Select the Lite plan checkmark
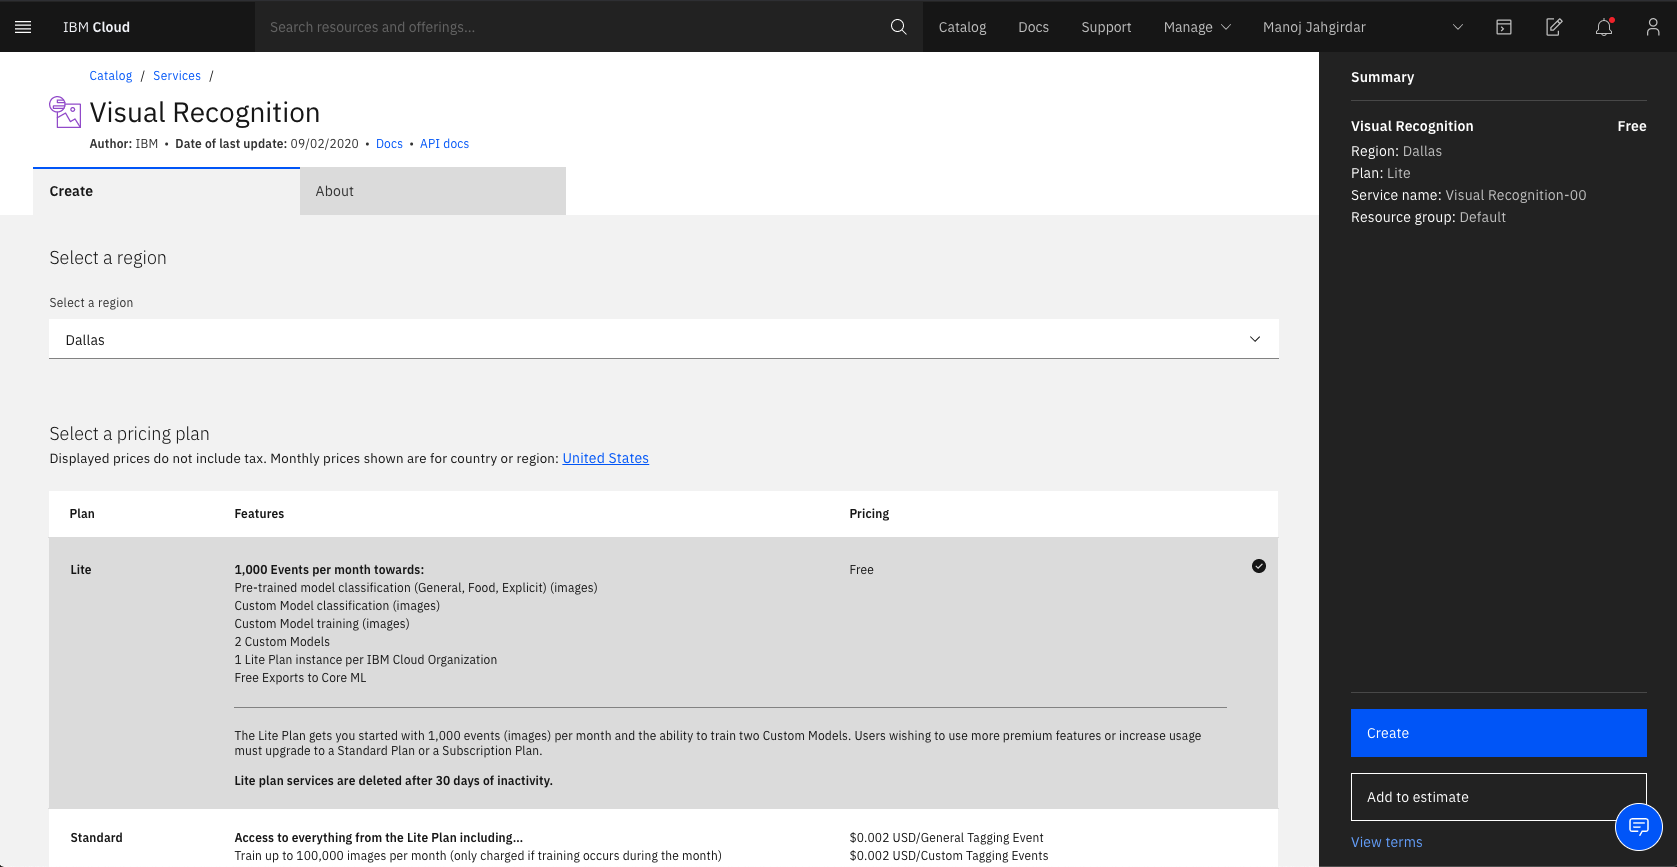This screenshot has width=1677, height=867. (x=1259, y=566)
